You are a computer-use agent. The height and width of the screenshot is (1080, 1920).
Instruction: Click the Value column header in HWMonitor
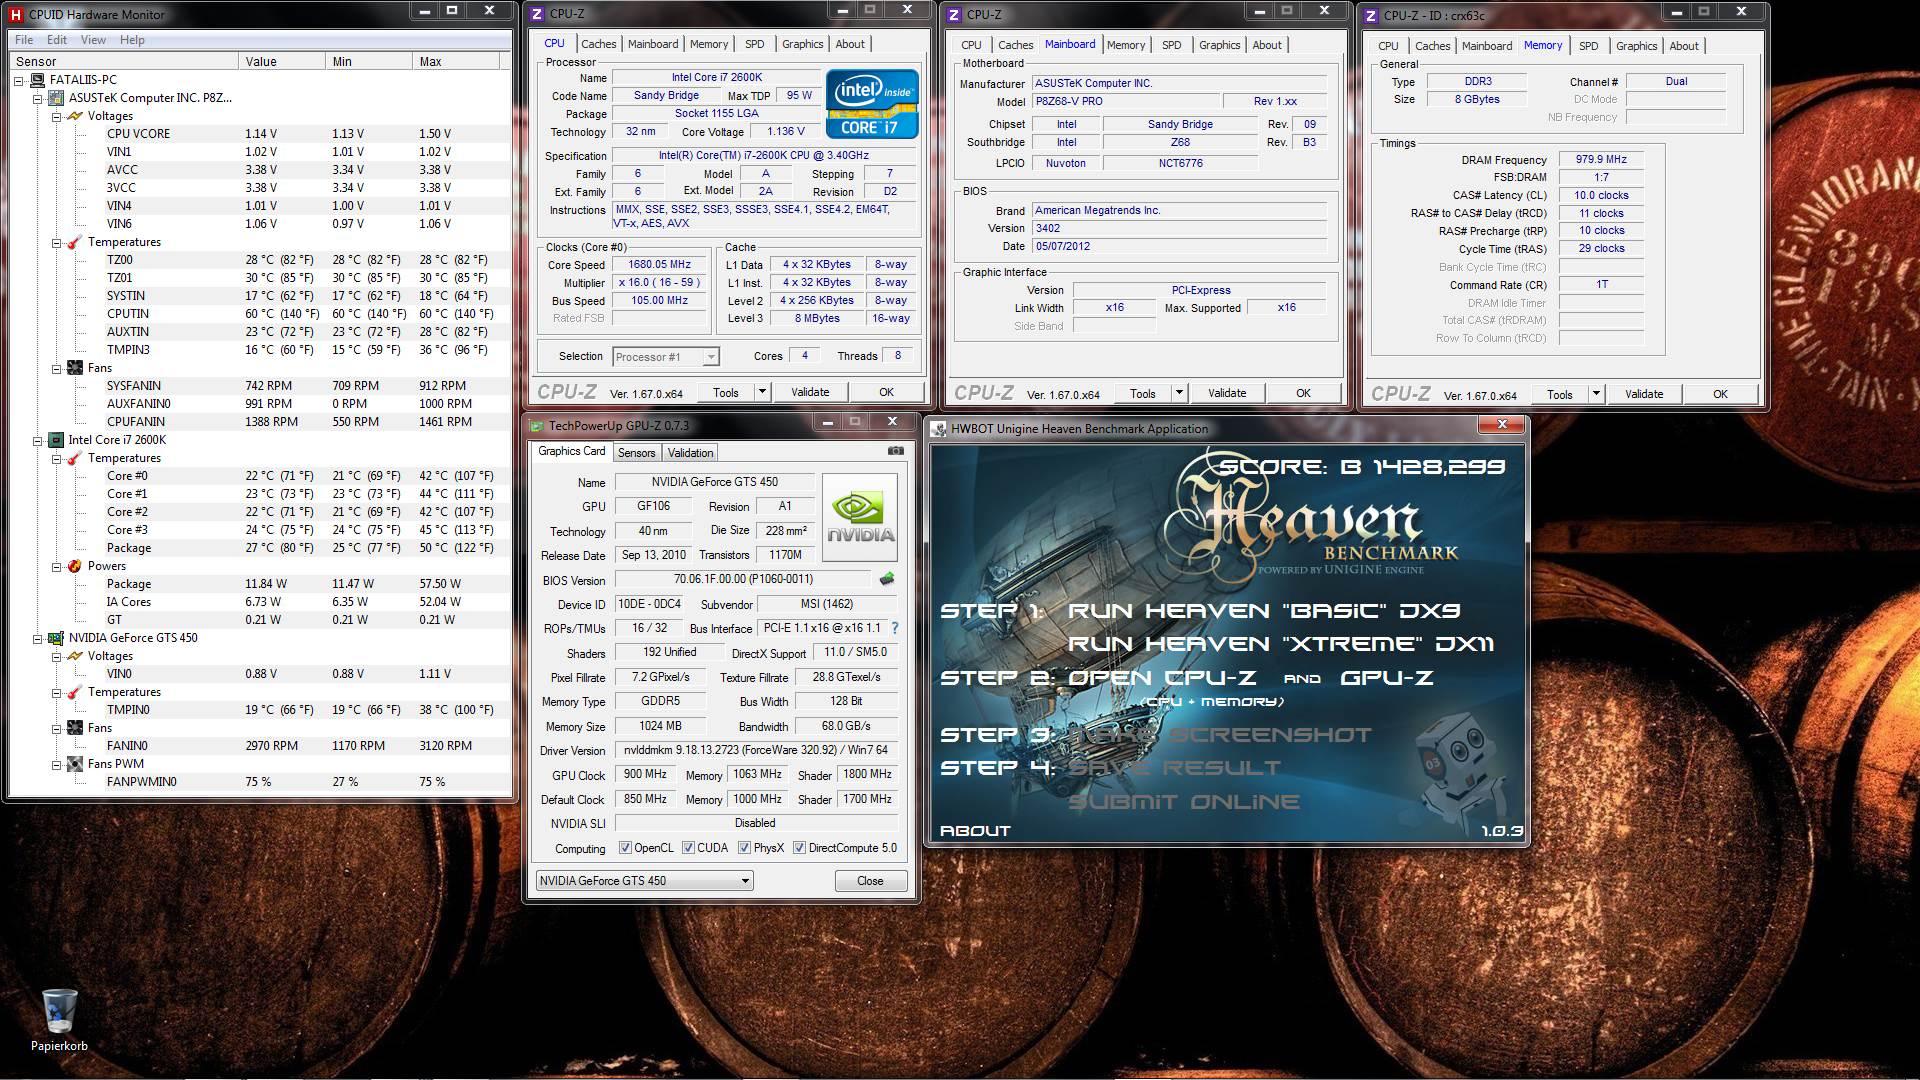pos(282,61)
